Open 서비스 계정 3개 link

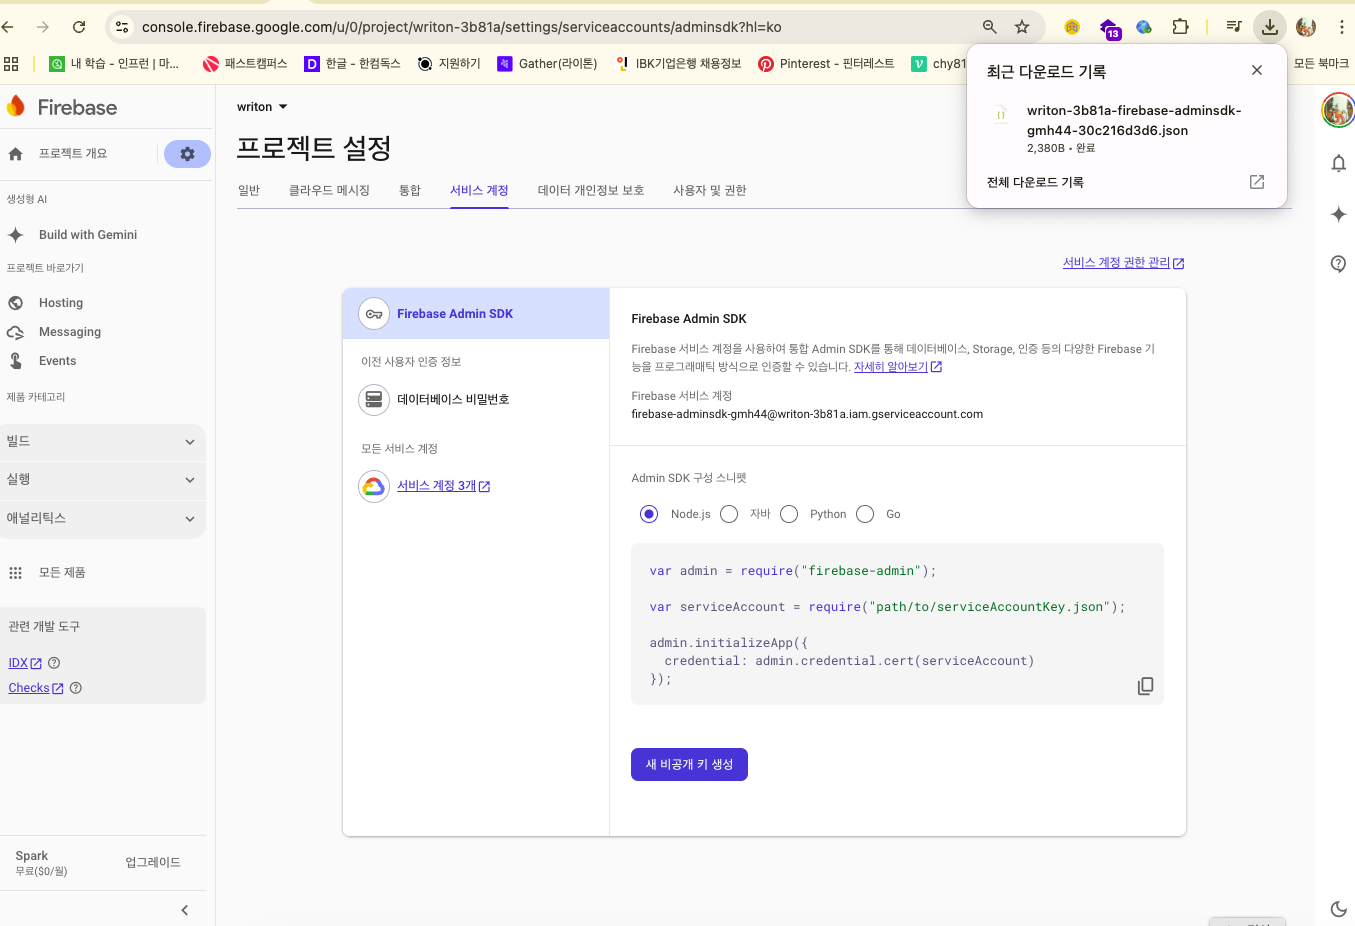[x=443, y=486]
